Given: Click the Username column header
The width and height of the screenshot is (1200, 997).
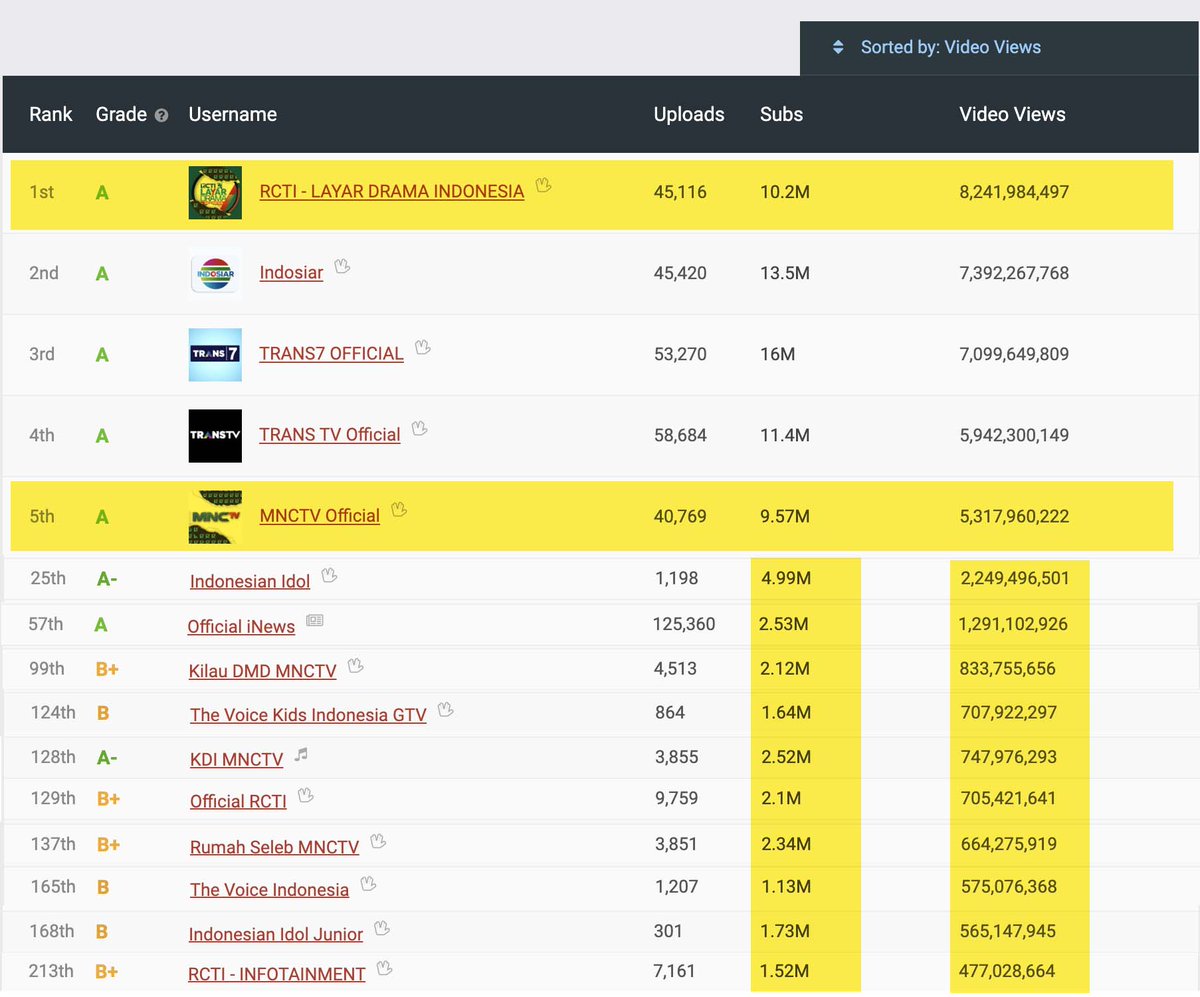Looking at the screenshot, I should pos(233,114).
